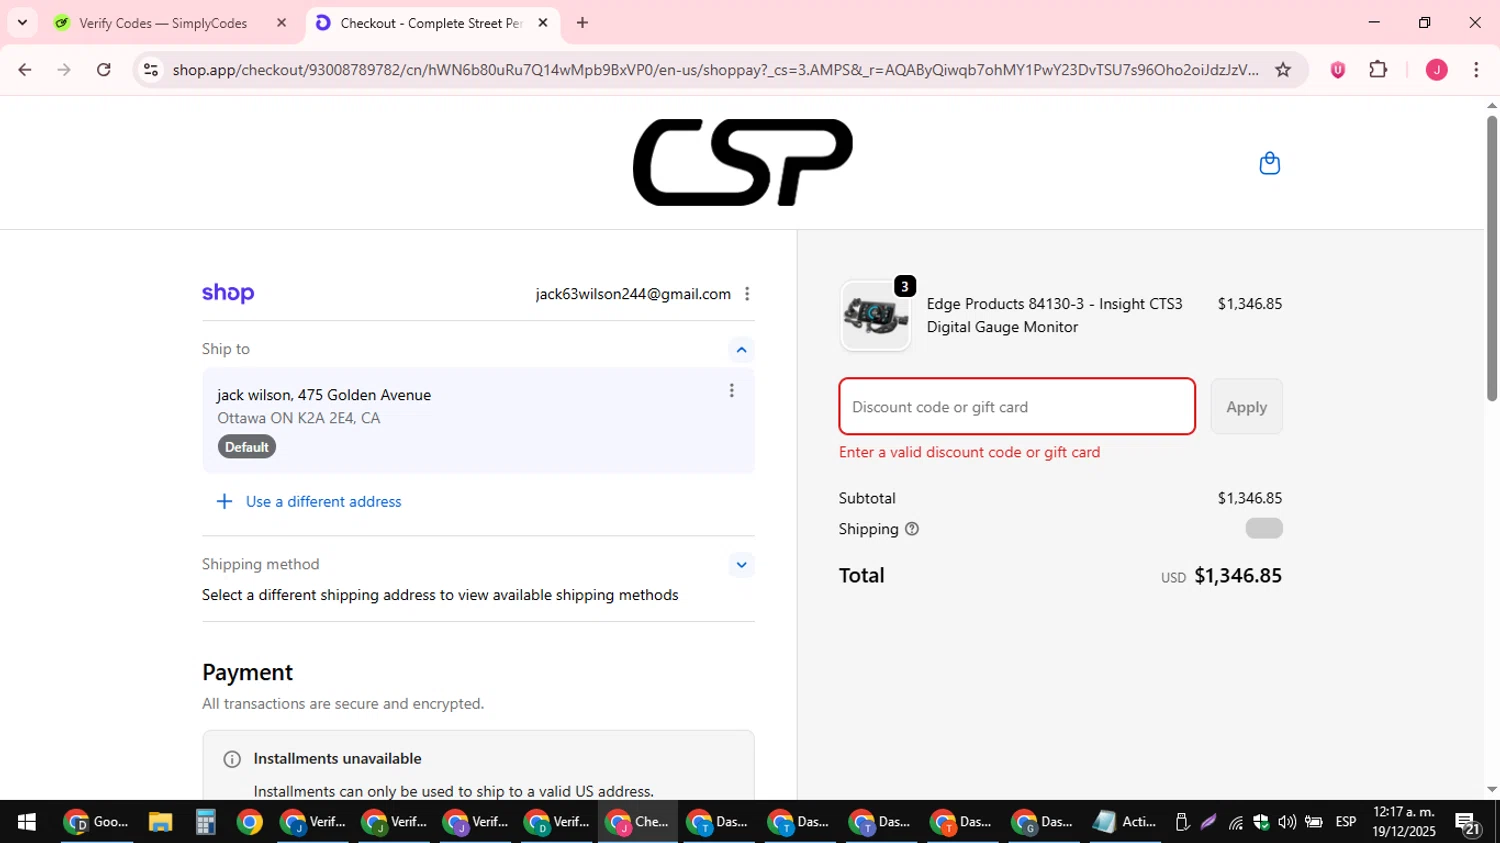Click the Shop Pay logo
Viewport: 1500px width, 843px height.
point(228,293)
